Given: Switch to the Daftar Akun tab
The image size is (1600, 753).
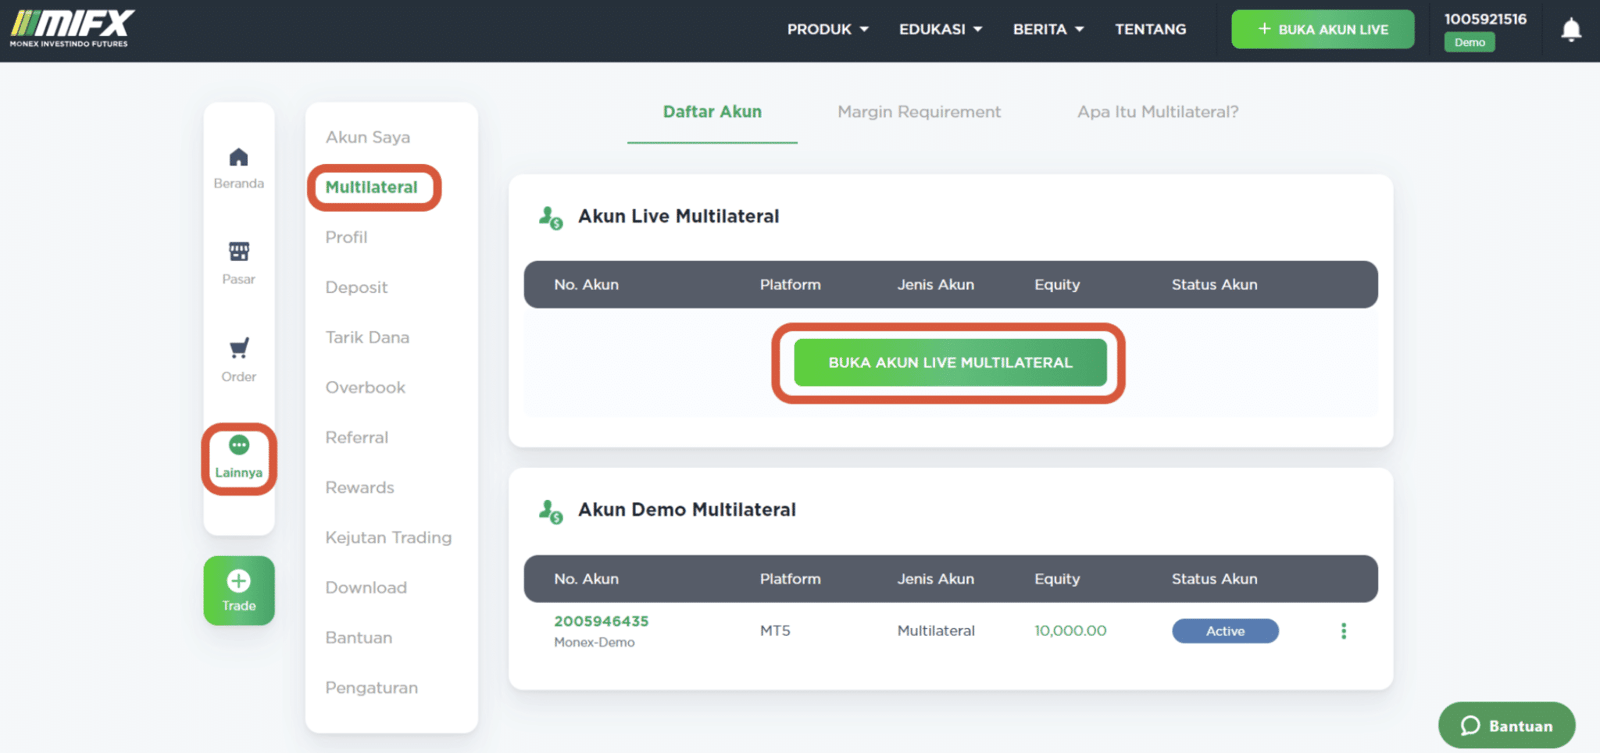Looking at the screenshot, I should (712, 112).
